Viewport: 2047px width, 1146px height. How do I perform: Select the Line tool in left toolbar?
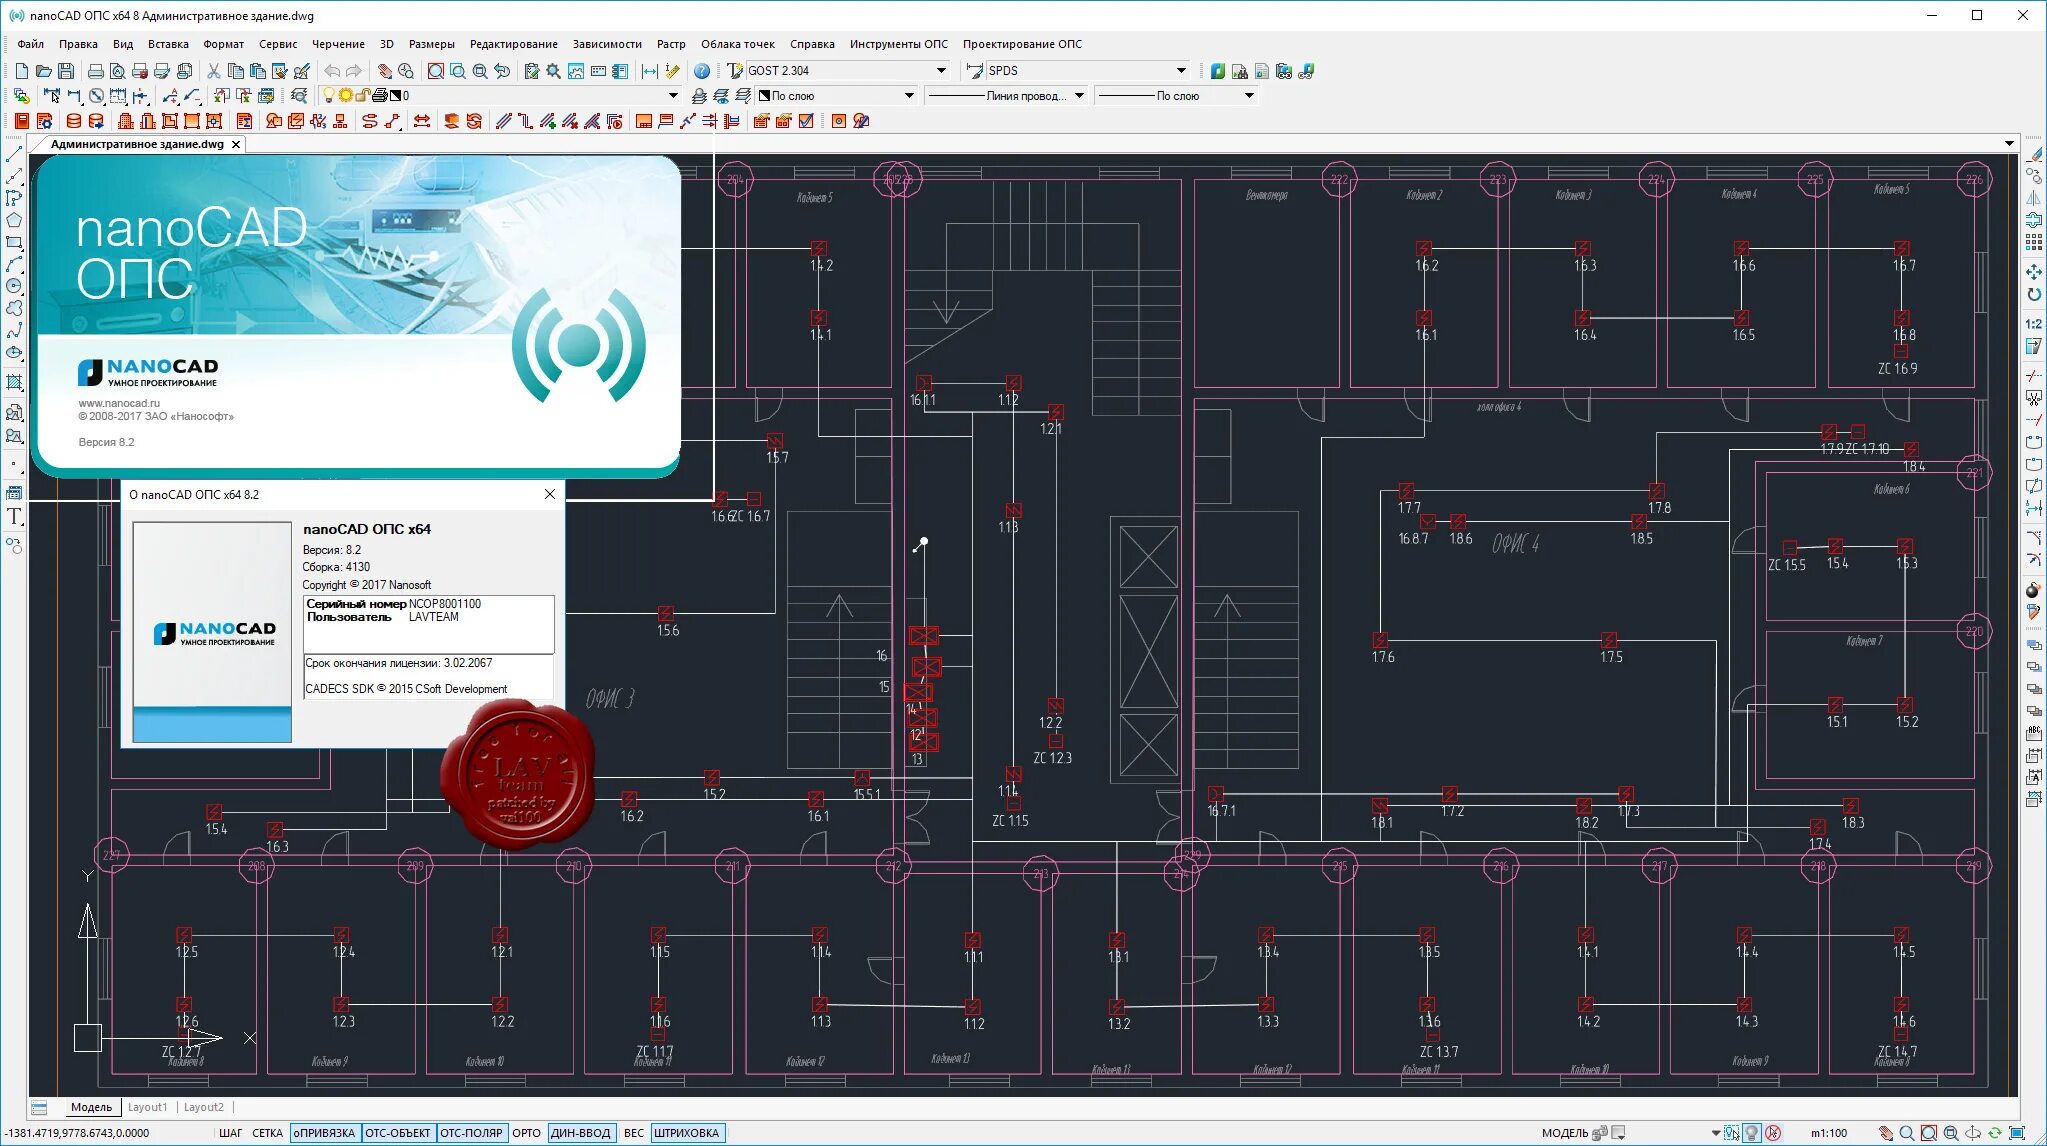coord(14,155)
